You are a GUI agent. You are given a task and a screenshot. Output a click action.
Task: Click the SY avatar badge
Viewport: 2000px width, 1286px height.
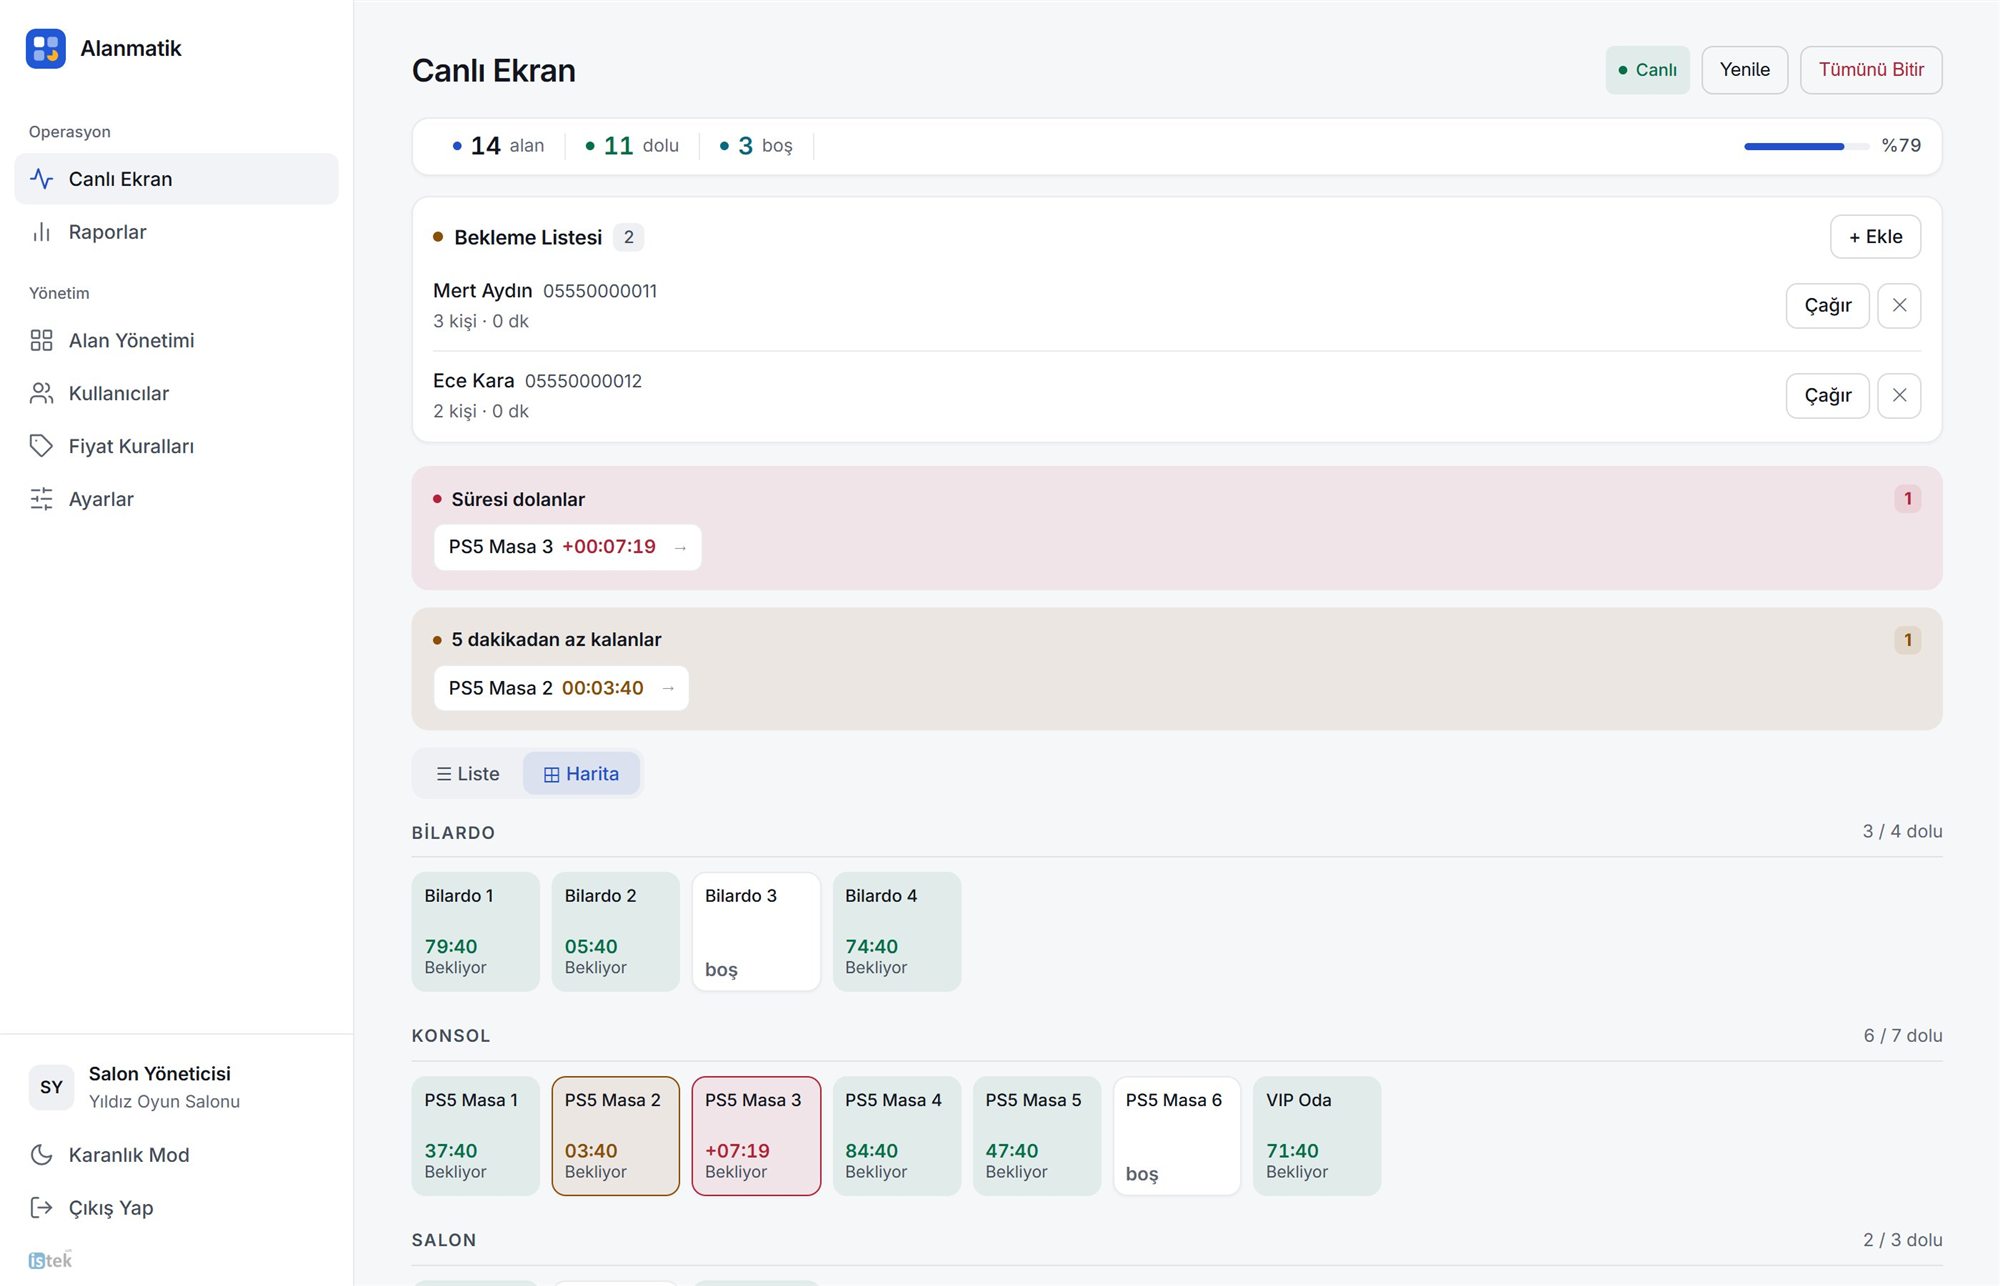[x=51, y=1087]
